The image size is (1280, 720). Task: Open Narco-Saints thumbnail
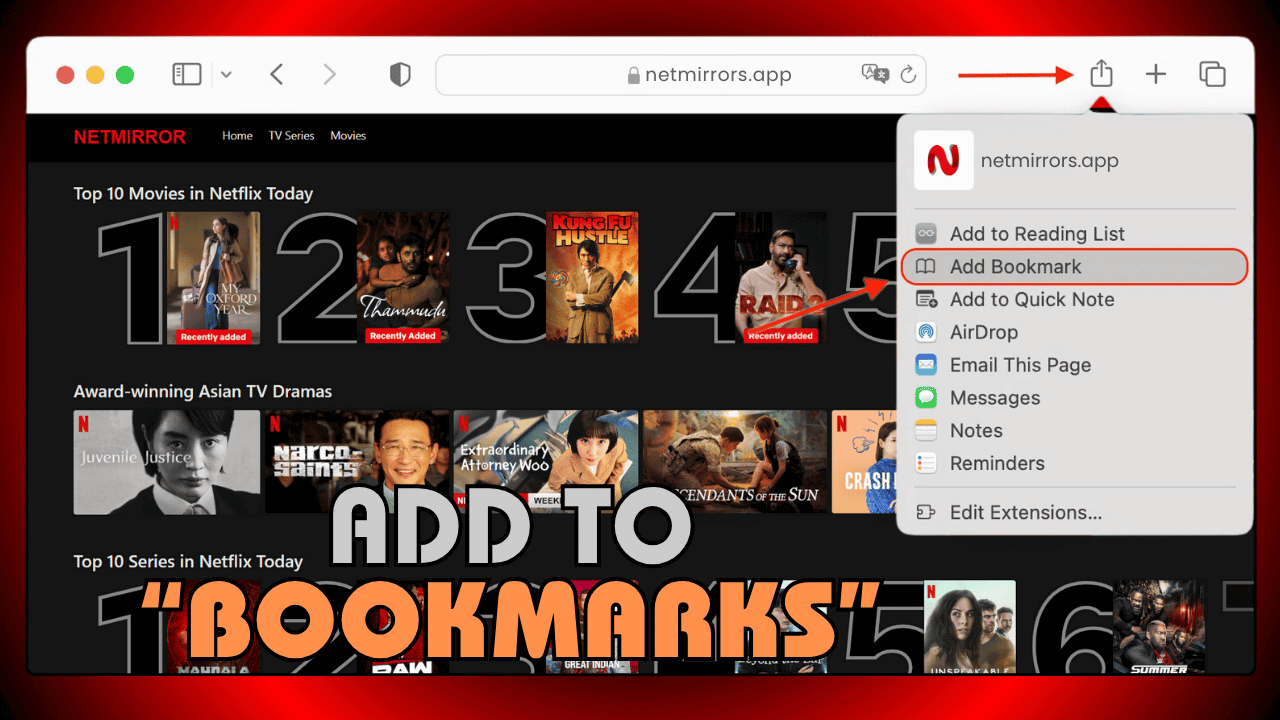357,462
